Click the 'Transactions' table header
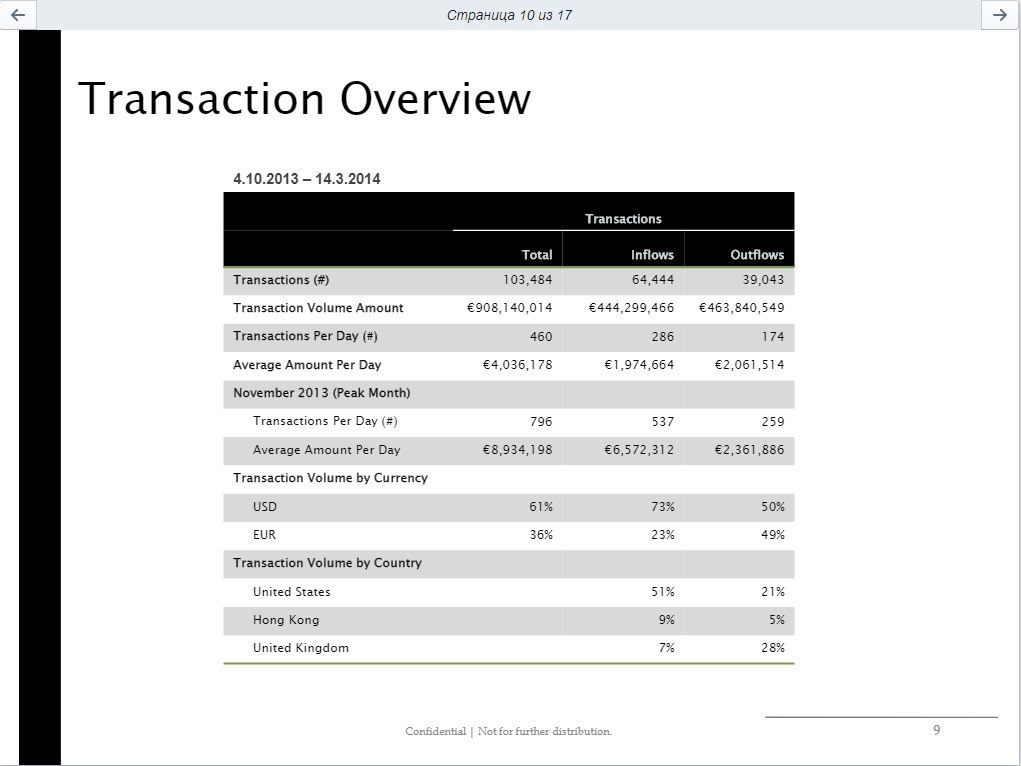1021x766 pixels. tap(623, 219)
